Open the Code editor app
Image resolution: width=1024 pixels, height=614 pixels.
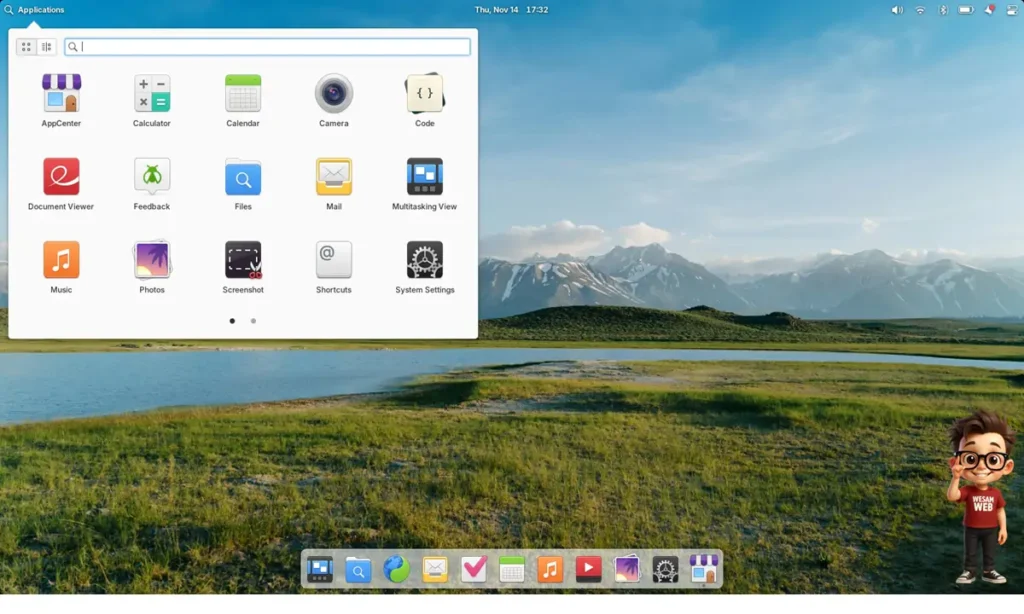[425, 94]
